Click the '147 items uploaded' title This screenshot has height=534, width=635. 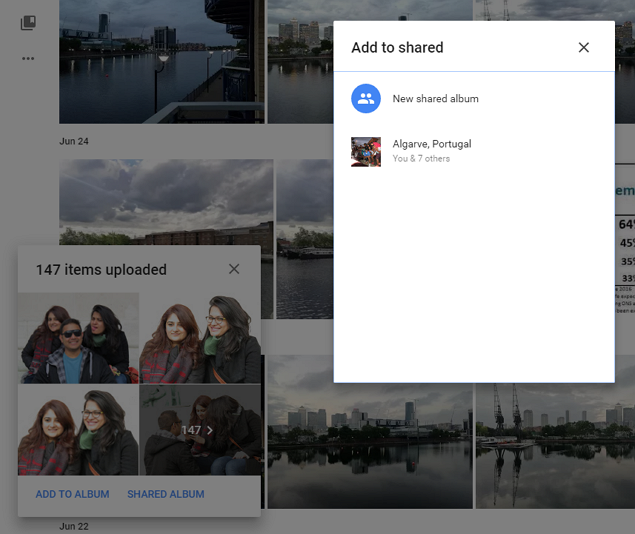[x=101, y=270]
